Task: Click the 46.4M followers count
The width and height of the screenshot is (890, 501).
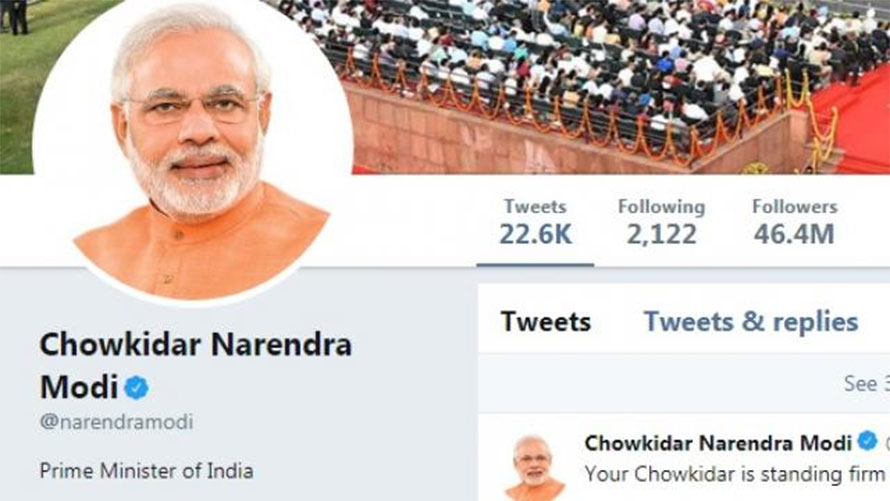Action: pos(794,234)
